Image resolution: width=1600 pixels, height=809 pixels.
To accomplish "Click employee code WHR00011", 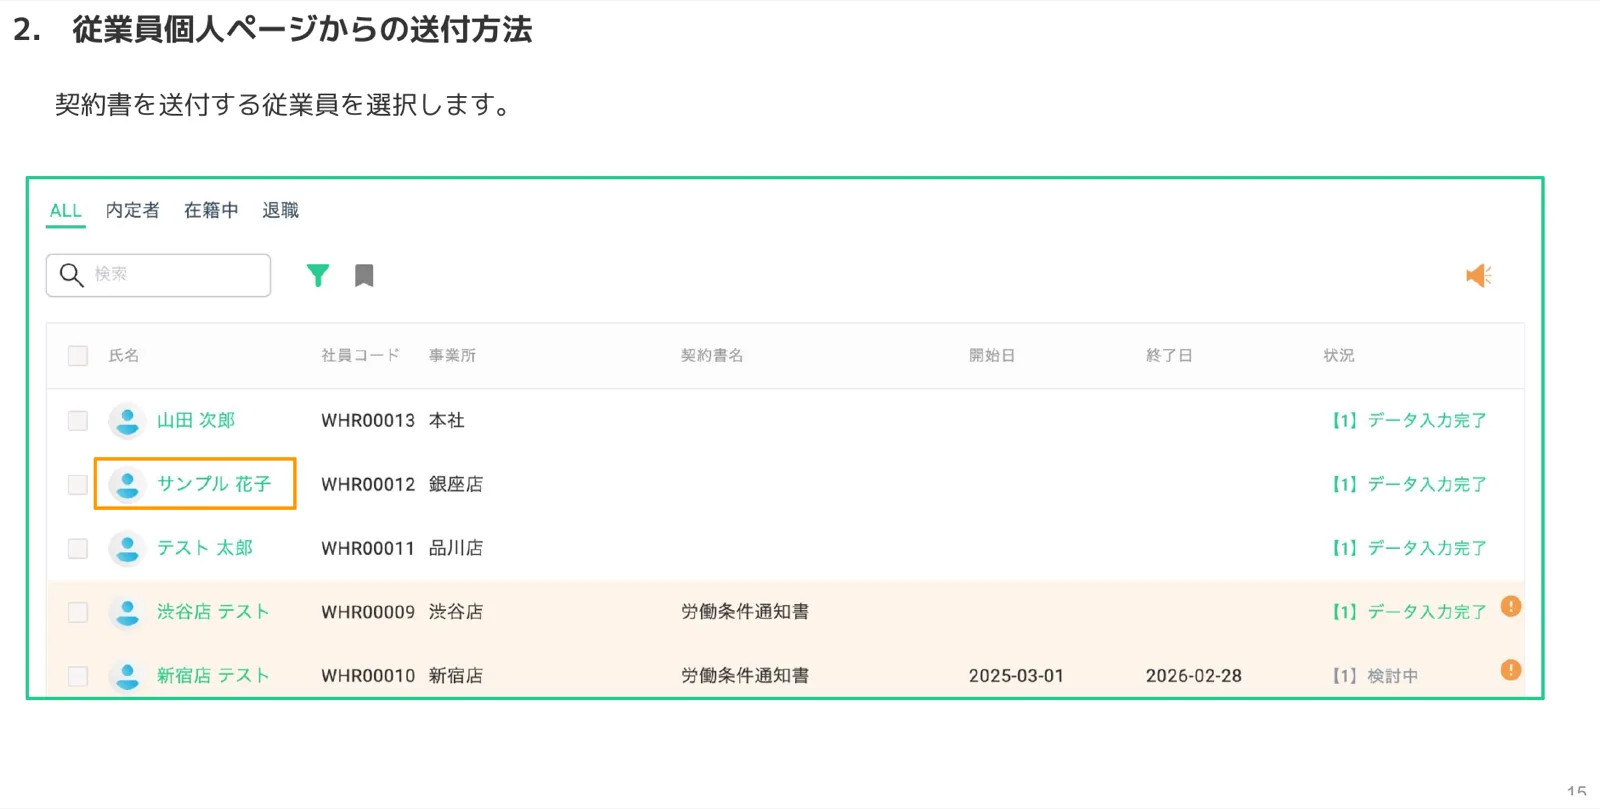I will pos(368,549).
